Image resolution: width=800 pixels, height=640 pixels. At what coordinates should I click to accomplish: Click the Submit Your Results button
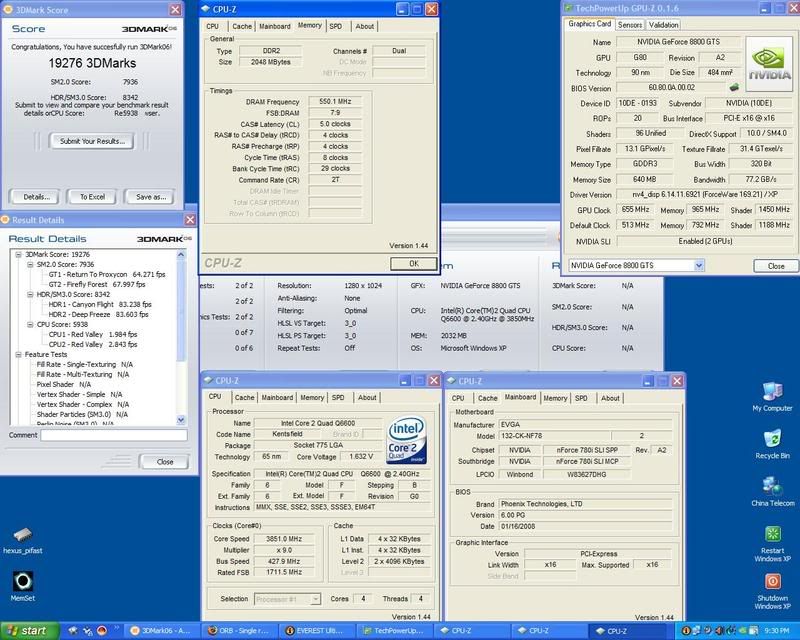tap(92, 142)
